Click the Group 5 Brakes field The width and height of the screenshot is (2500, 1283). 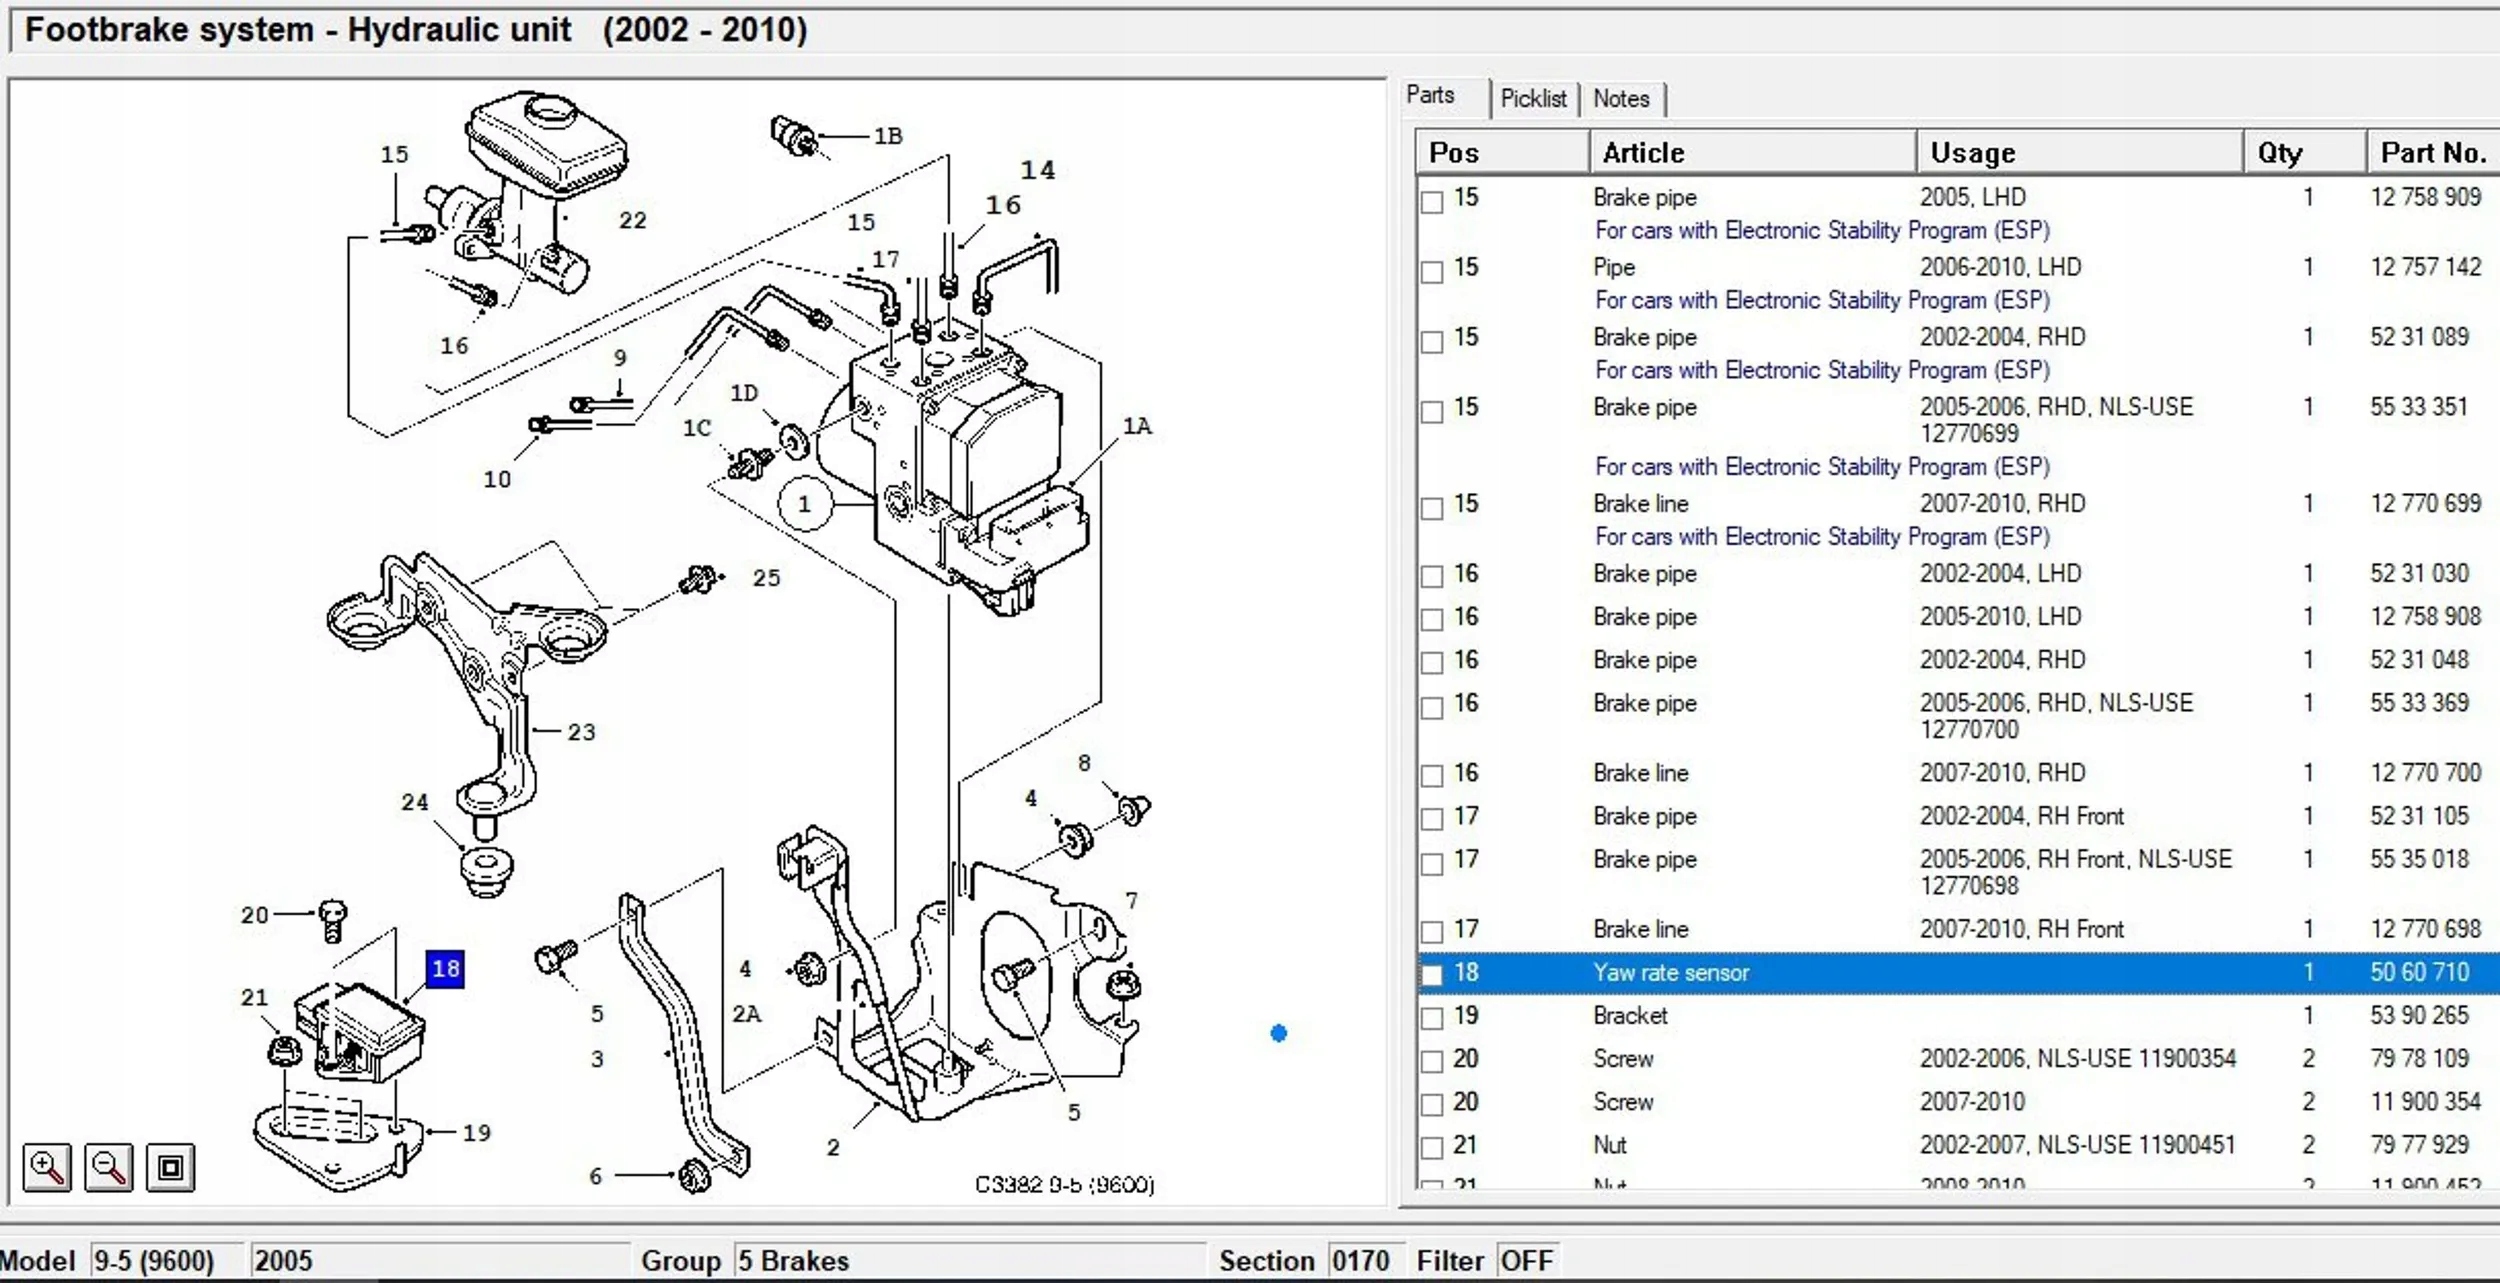(x=970, y=1261)
